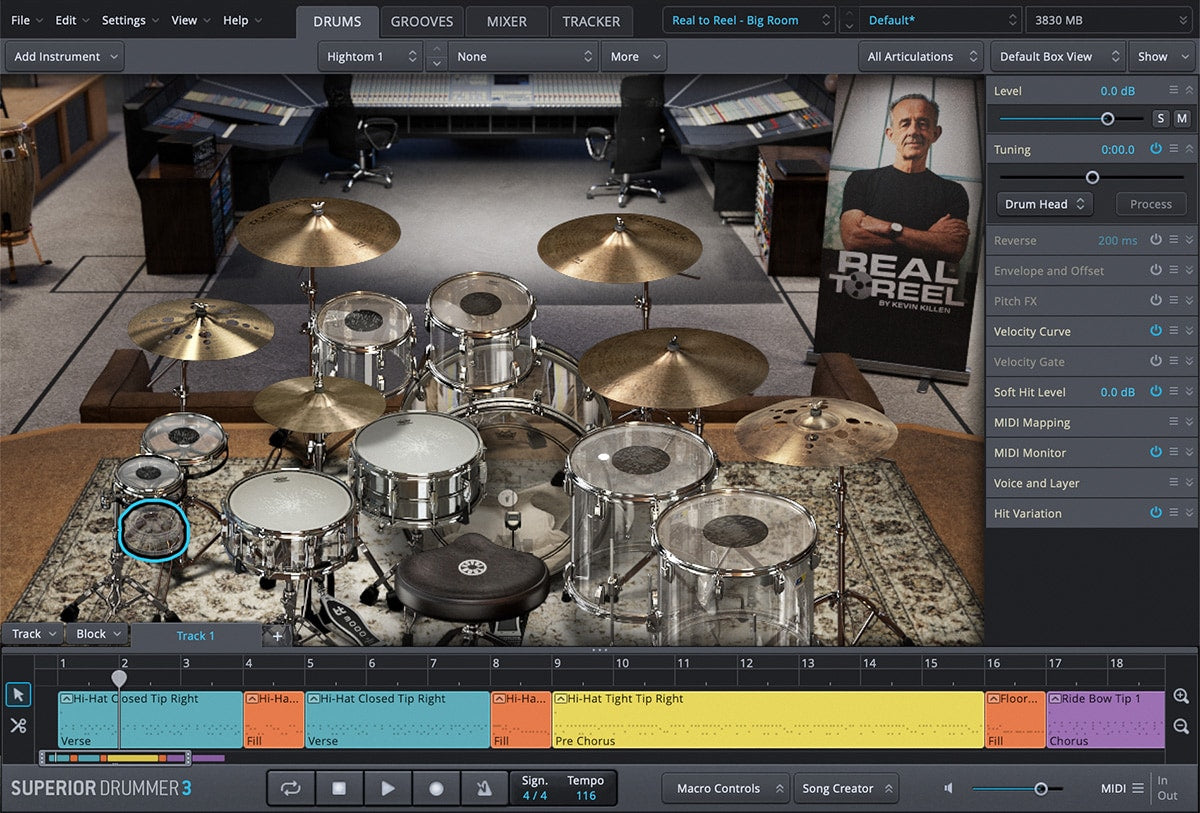Click the record button
Image resolution: width=1200 pixels, height=813 pixels.
(x=436, y=788)
